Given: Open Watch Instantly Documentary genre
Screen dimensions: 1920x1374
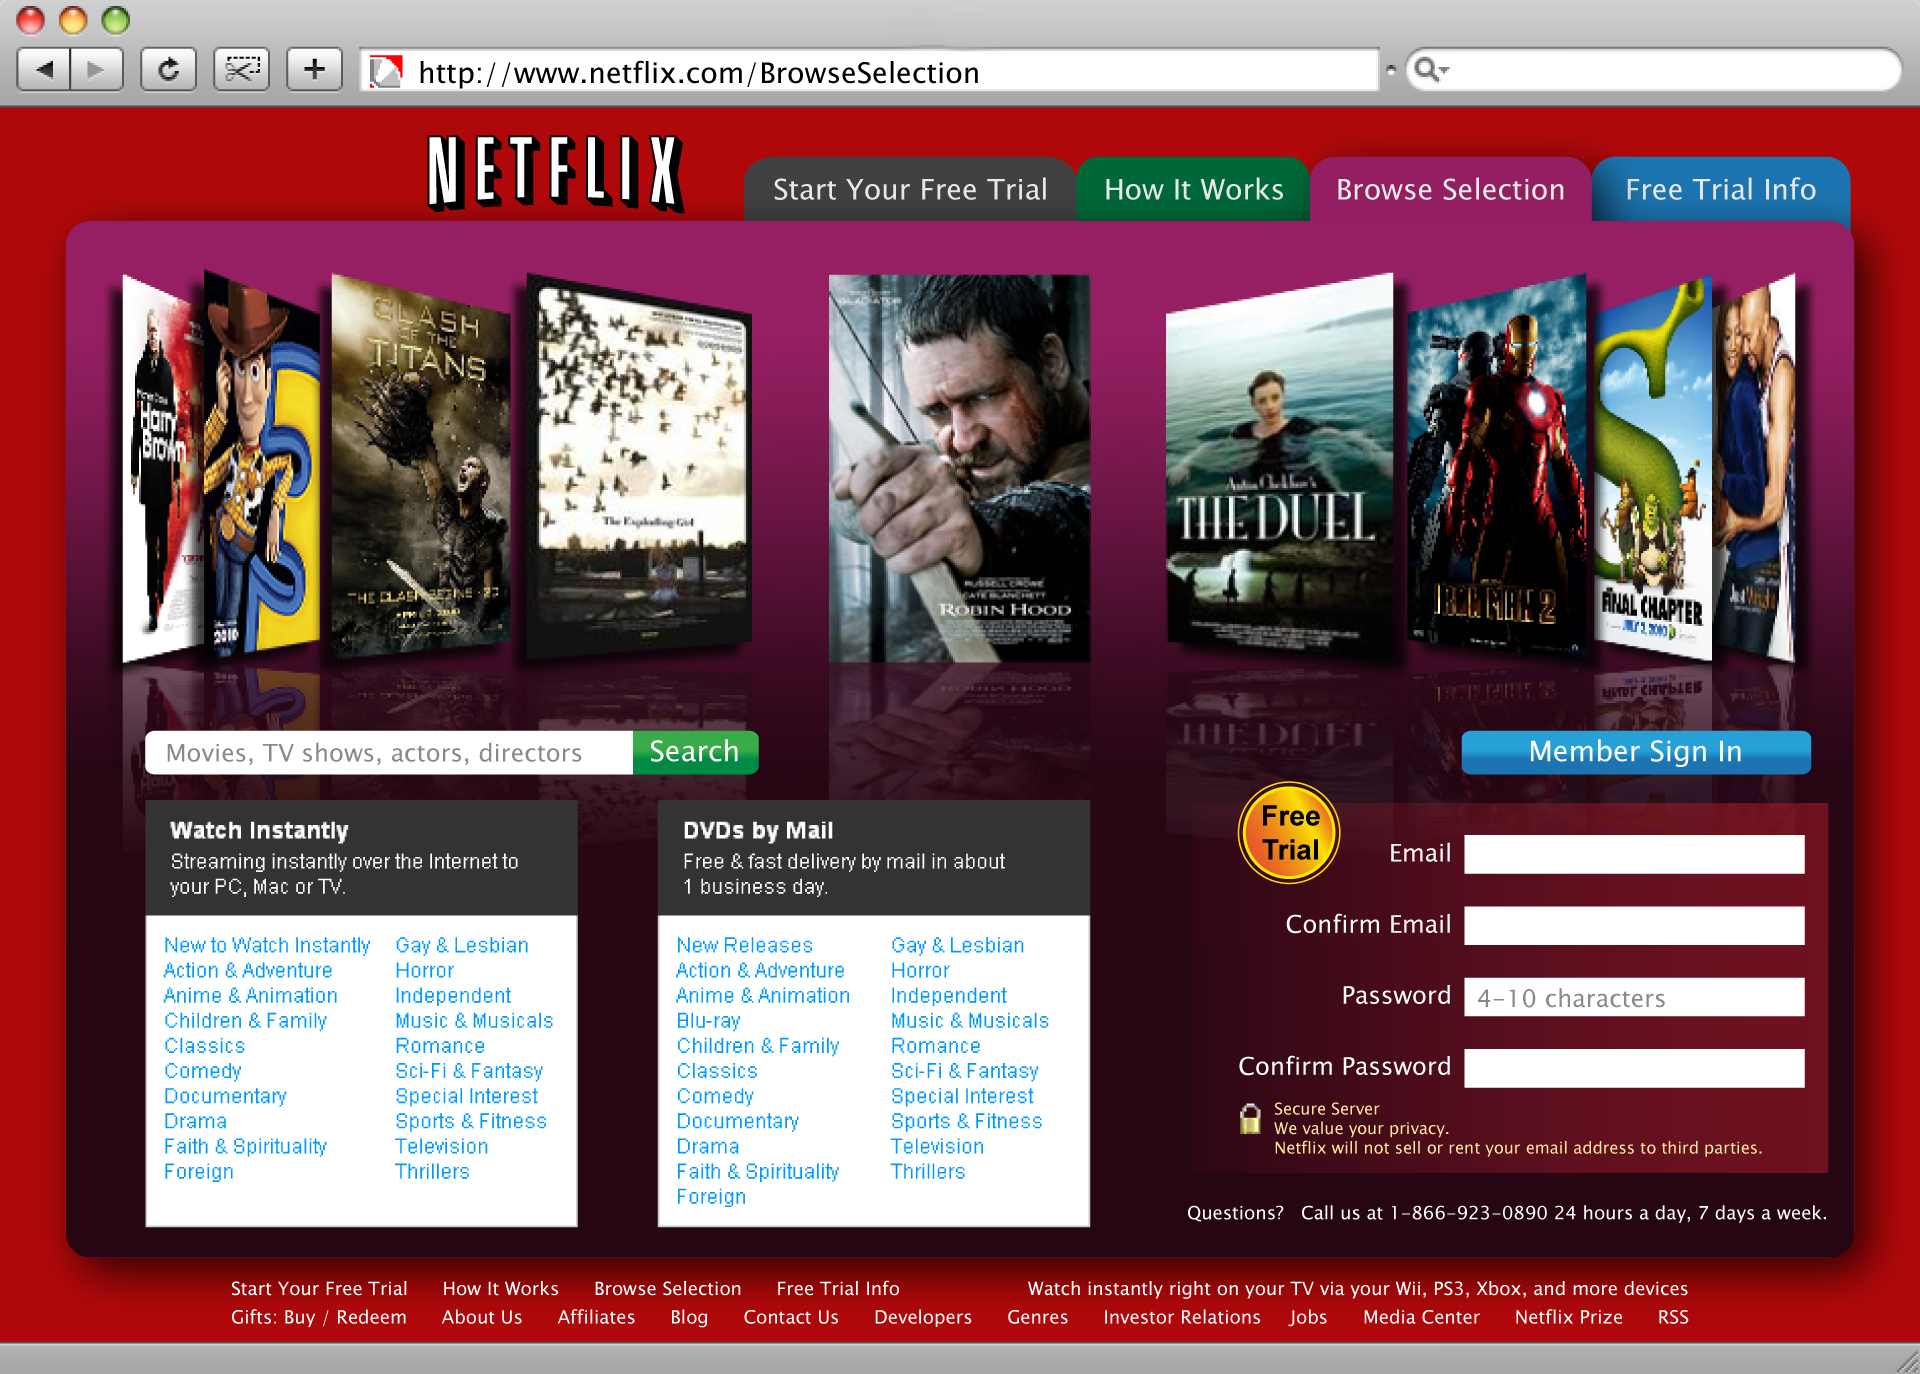Looking at the screenshot, I should tap(225, 1096).
